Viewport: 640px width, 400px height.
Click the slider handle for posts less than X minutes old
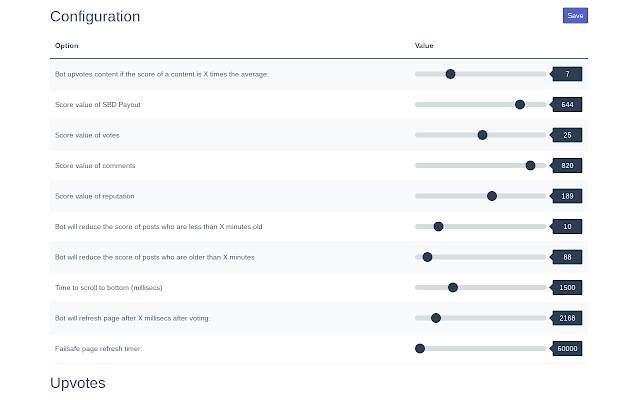coord(438,227)
